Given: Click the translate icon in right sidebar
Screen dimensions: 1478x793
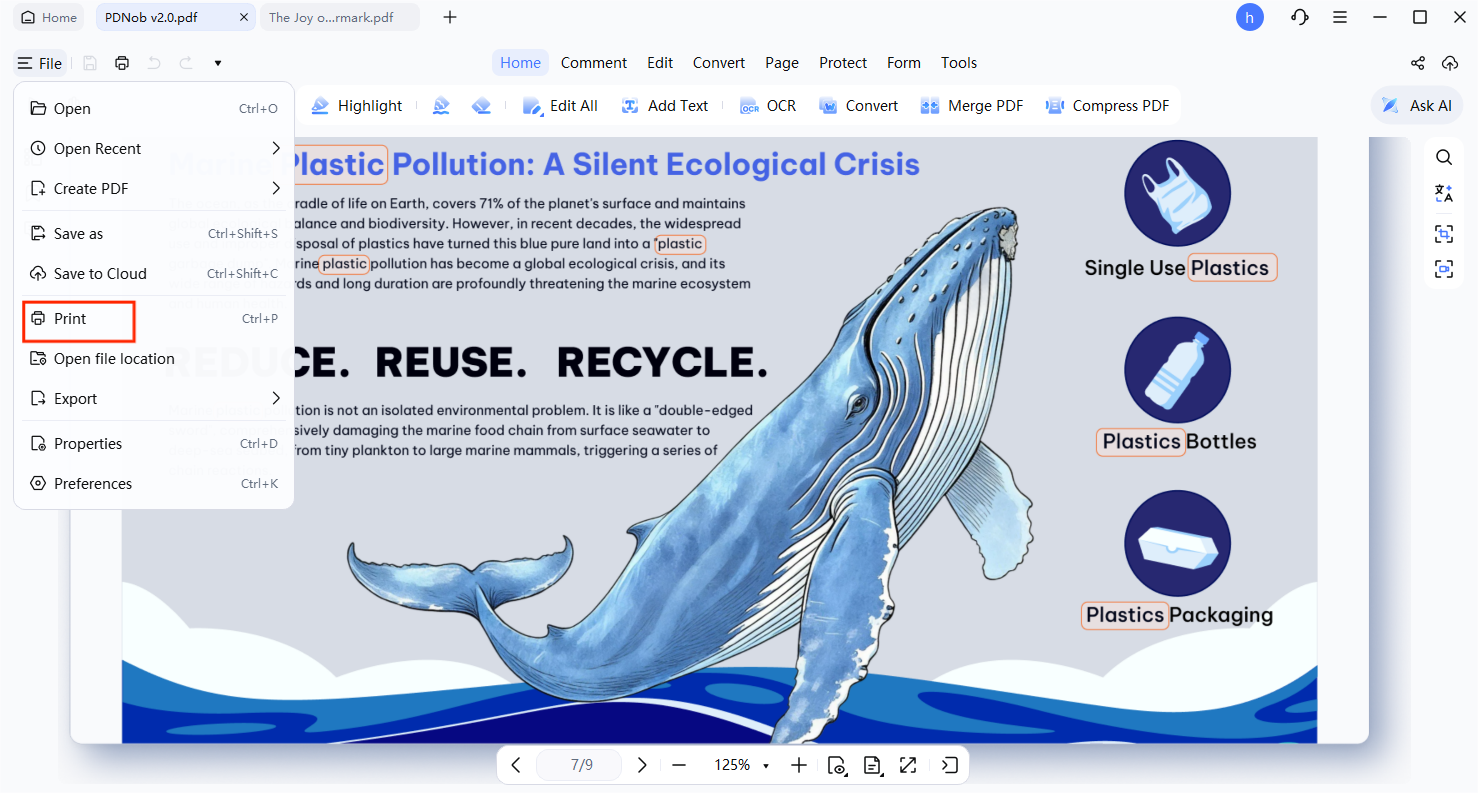Looking at the screenshot, I should [1443, 194].
